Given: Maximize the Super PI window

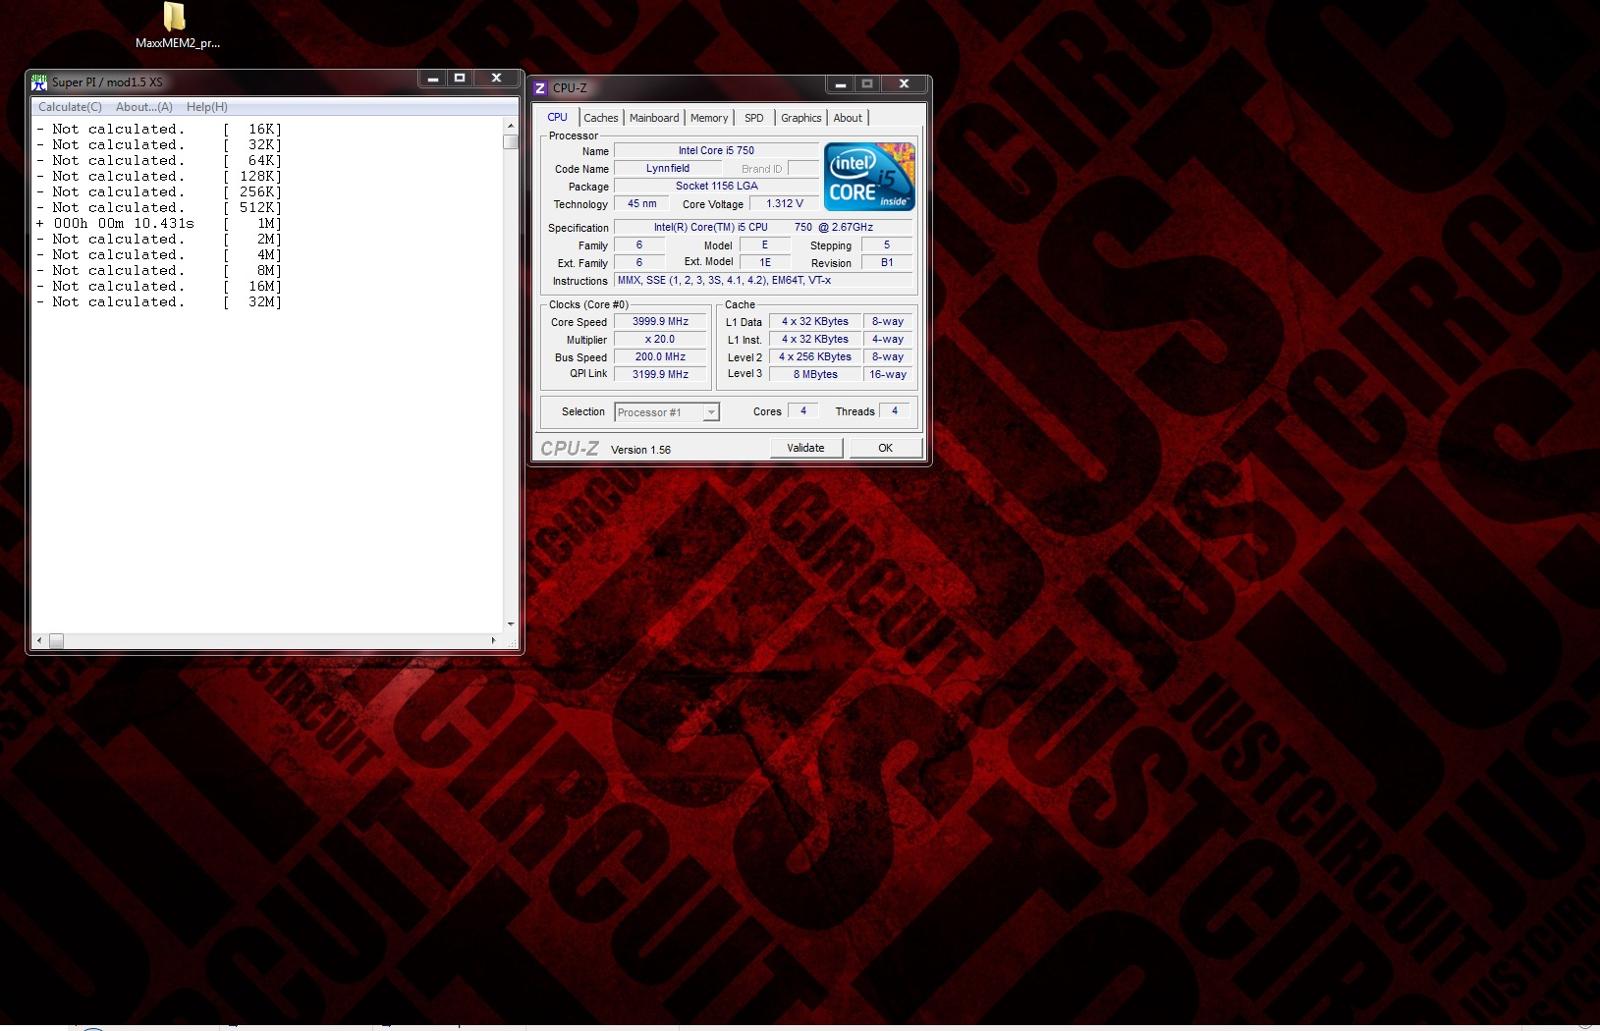Looking at the screenshot, I should (x=460, y=78).
